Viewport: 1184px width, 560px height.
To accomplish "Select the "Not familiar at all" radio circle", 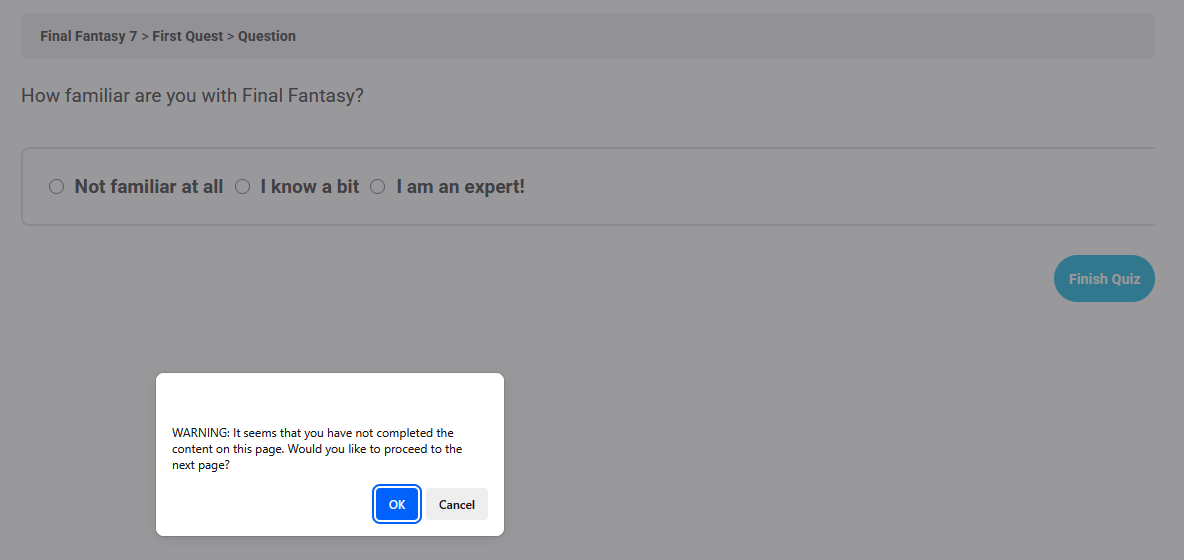I will click(x=57, y=186).
